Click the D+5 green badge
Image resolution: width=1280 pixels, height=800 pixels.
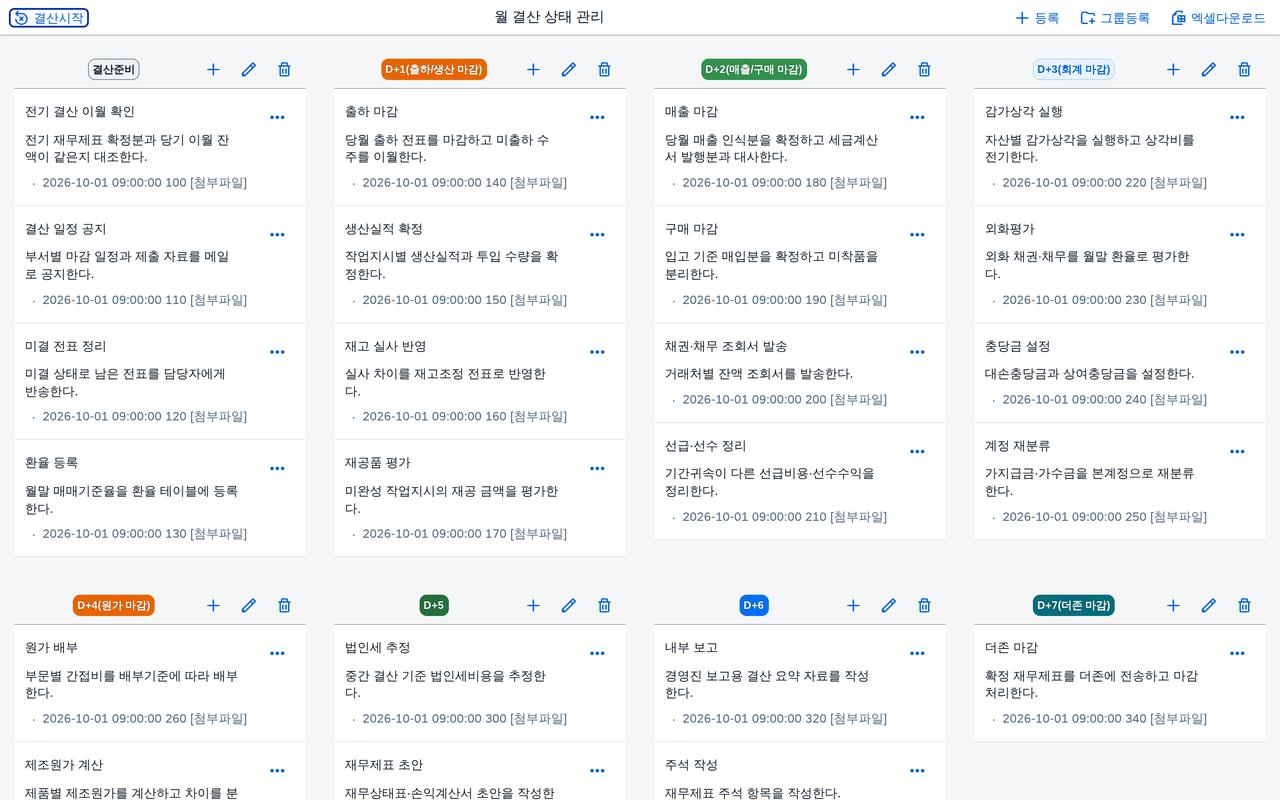(434, 605)
